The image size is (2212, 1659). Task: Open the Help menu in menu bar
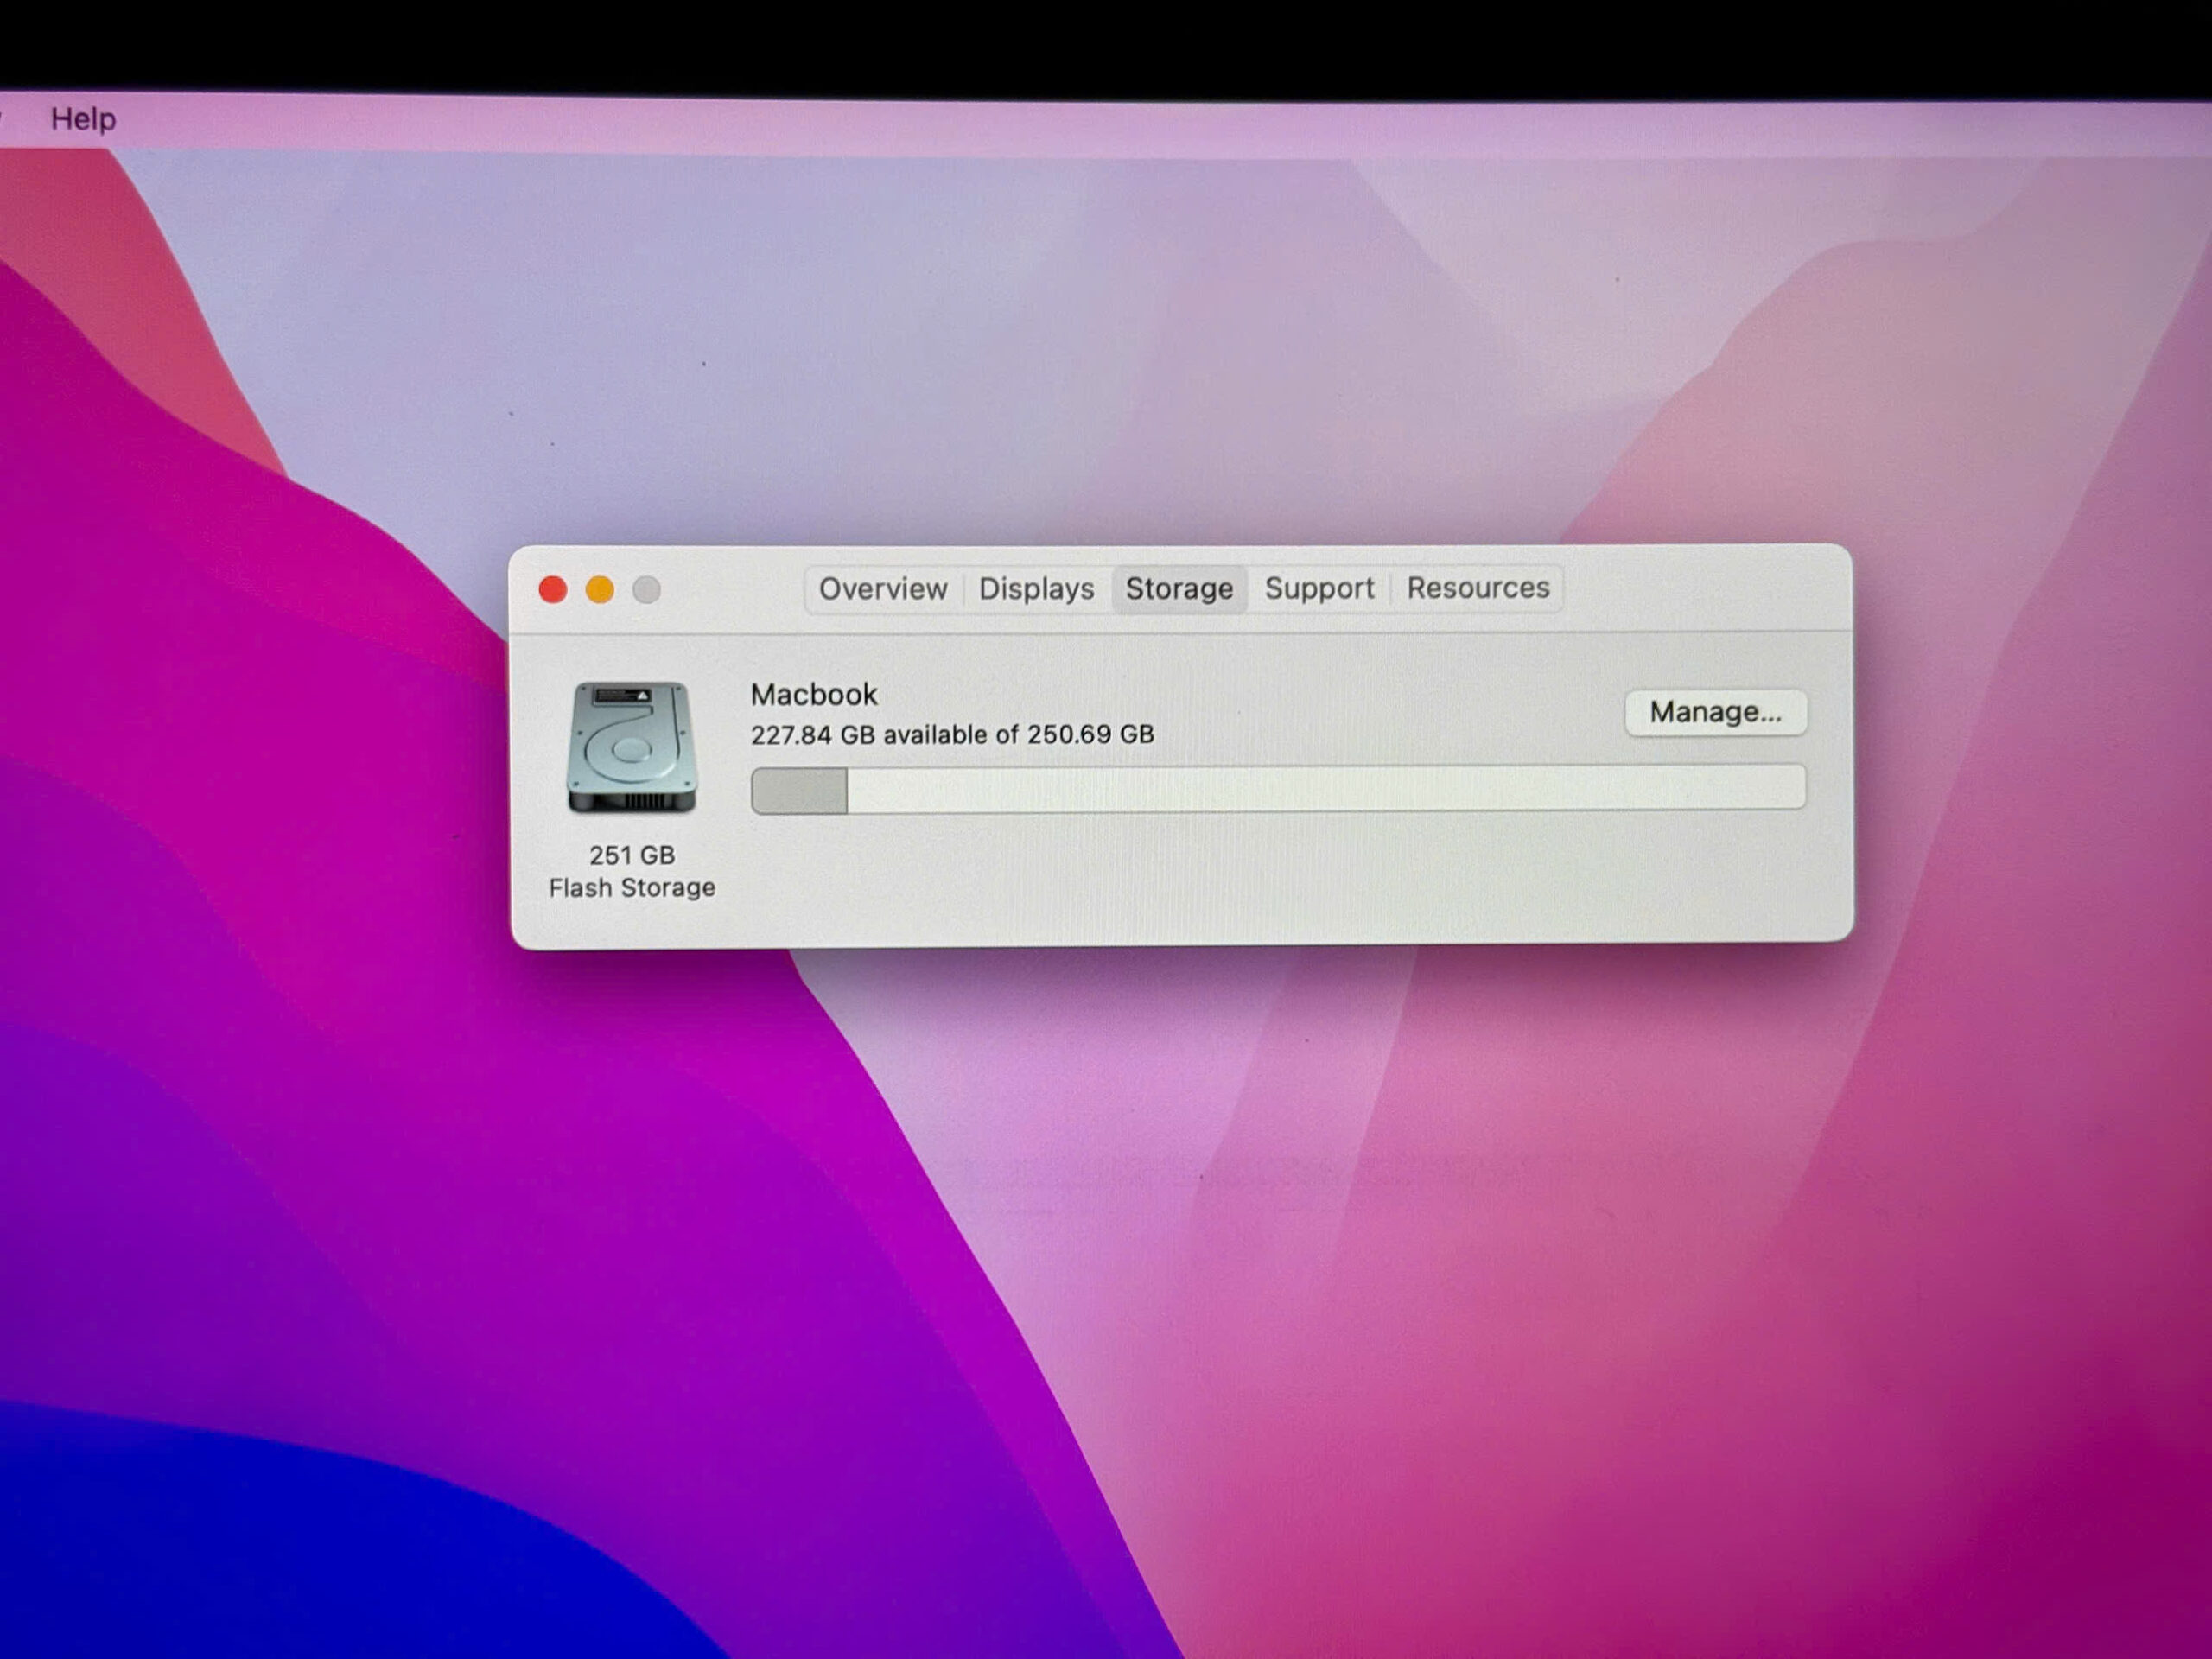pyautogui.click(x=83, y=119)
